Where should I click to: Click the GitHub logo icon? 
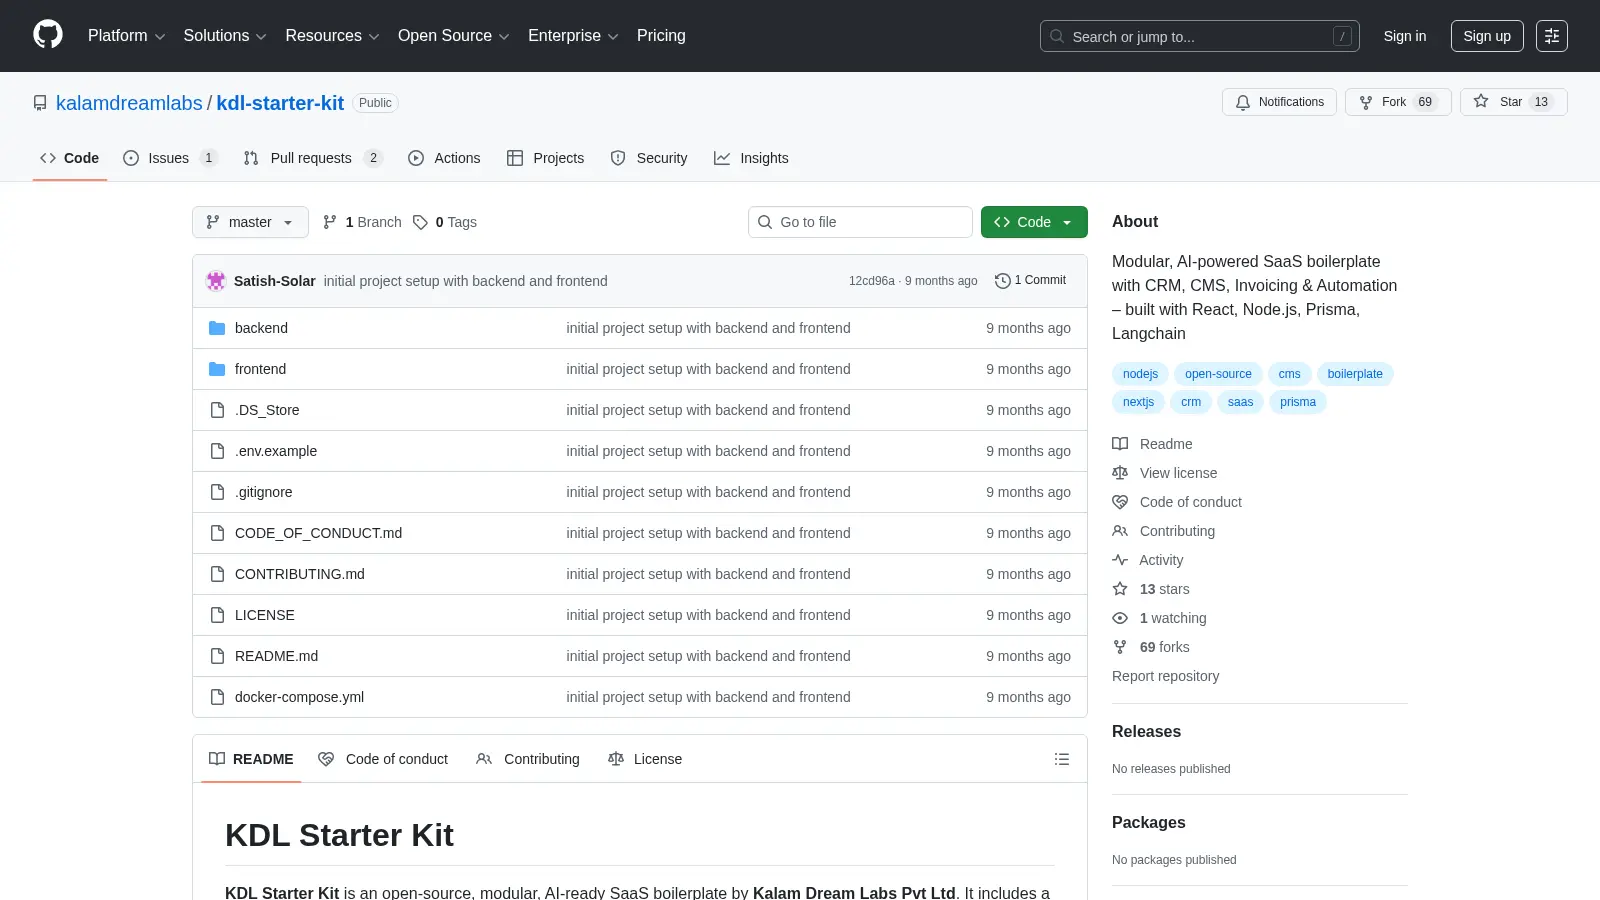[48, 35]
